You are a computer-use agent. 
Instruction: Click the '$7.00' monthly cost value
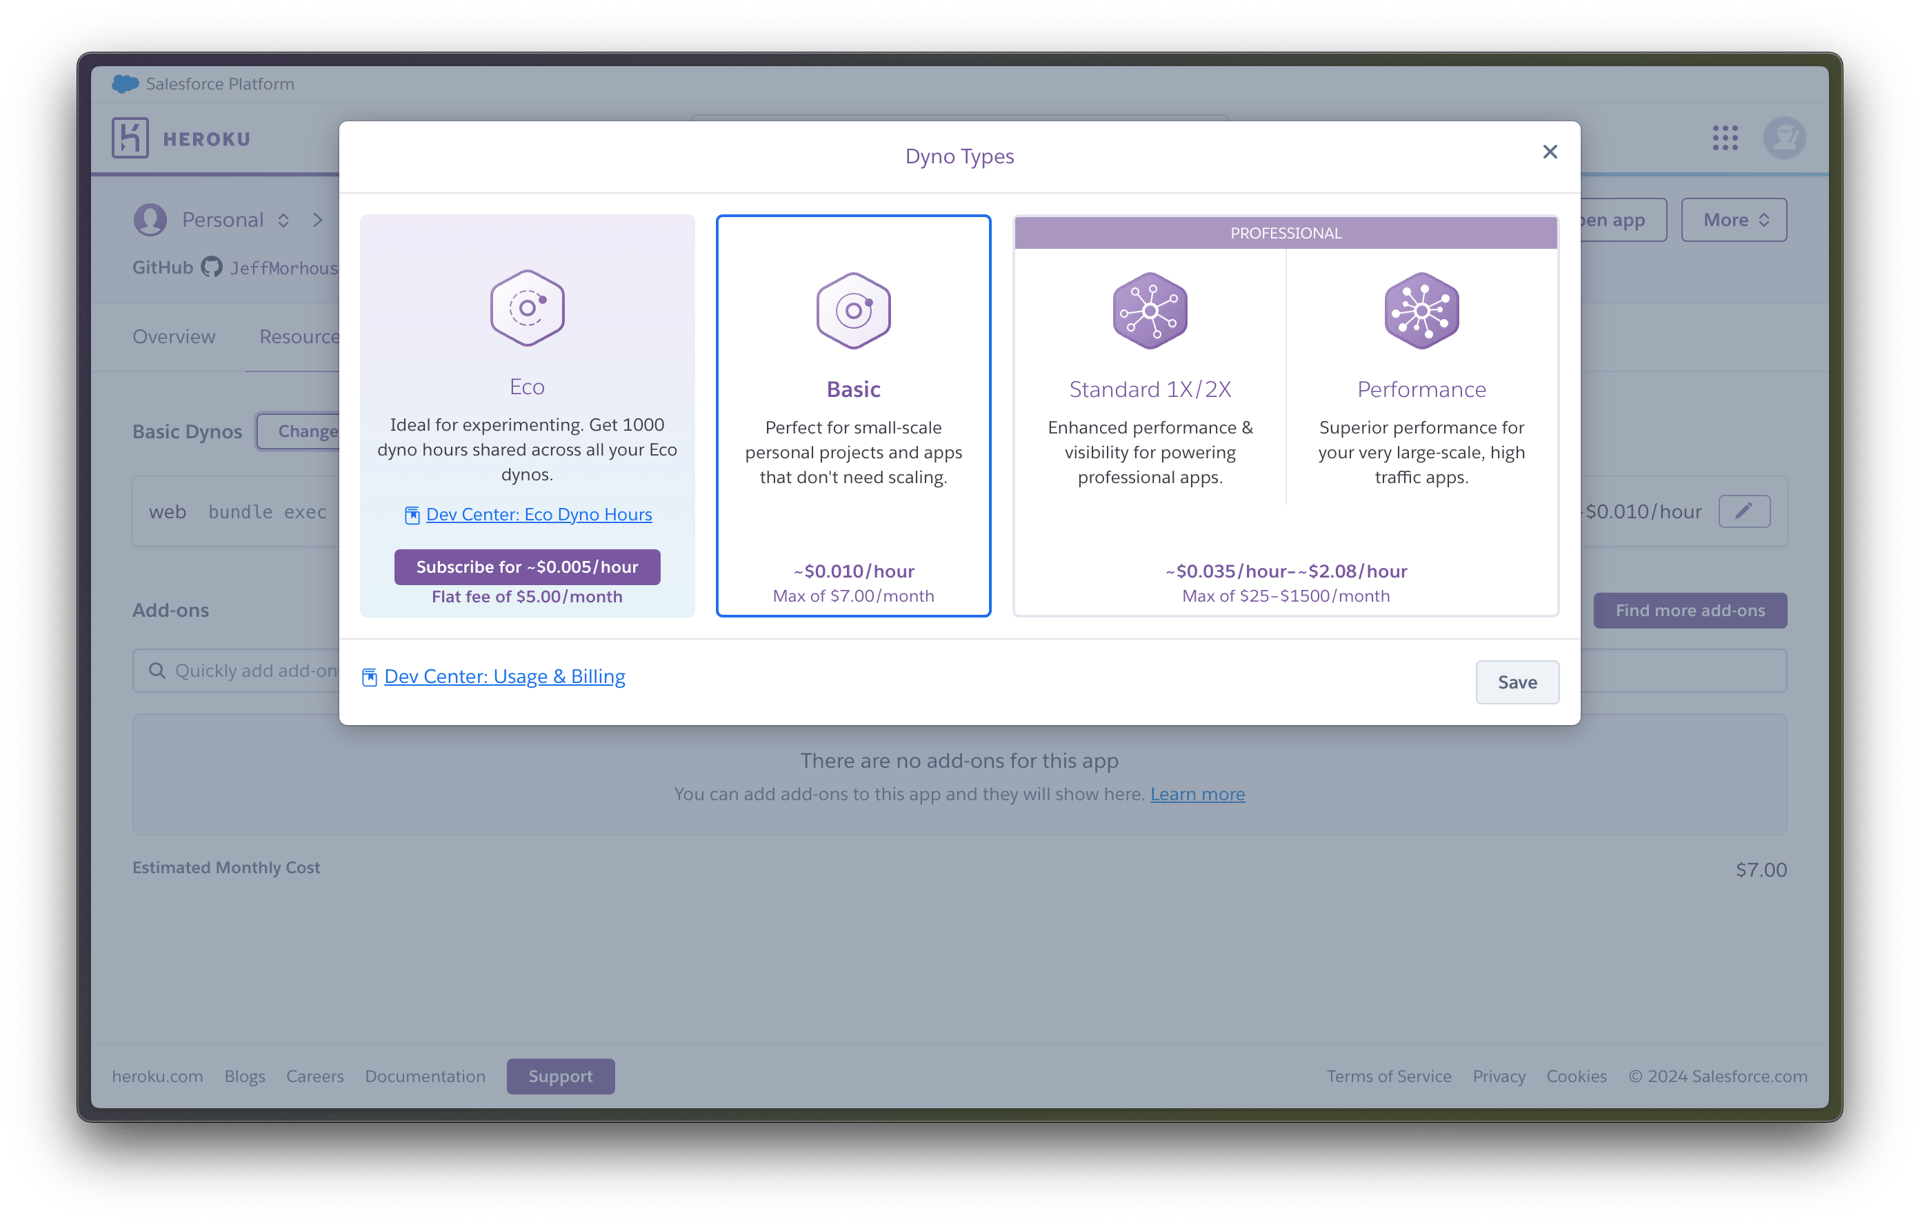1761,870
